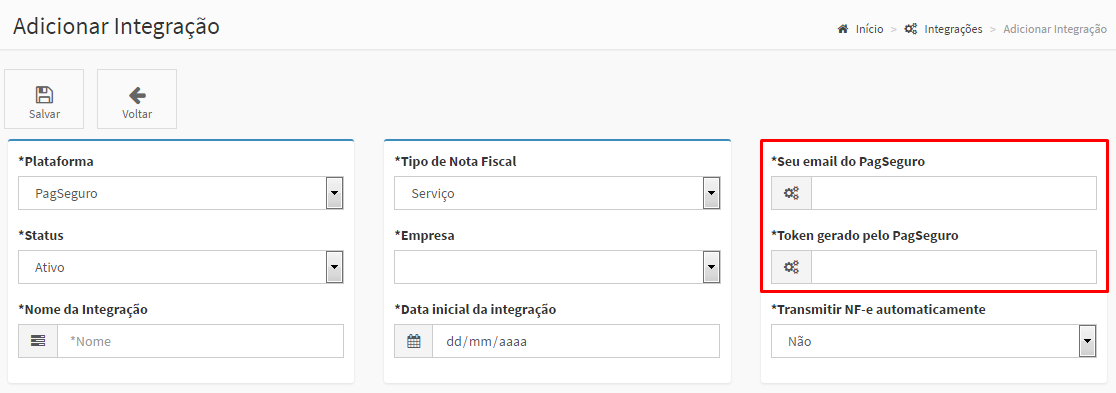The width and height of the screenshot is (1116, 393).
Task: Click the gears icon beside Token field
Action: click(791, 267)
